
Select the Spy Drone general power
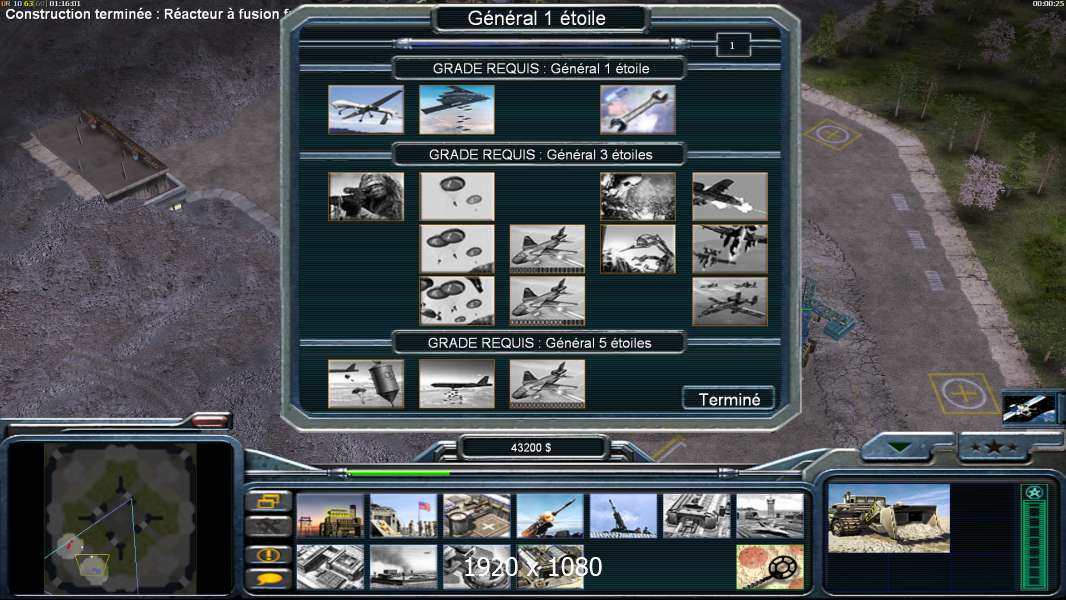pos(366,109)
